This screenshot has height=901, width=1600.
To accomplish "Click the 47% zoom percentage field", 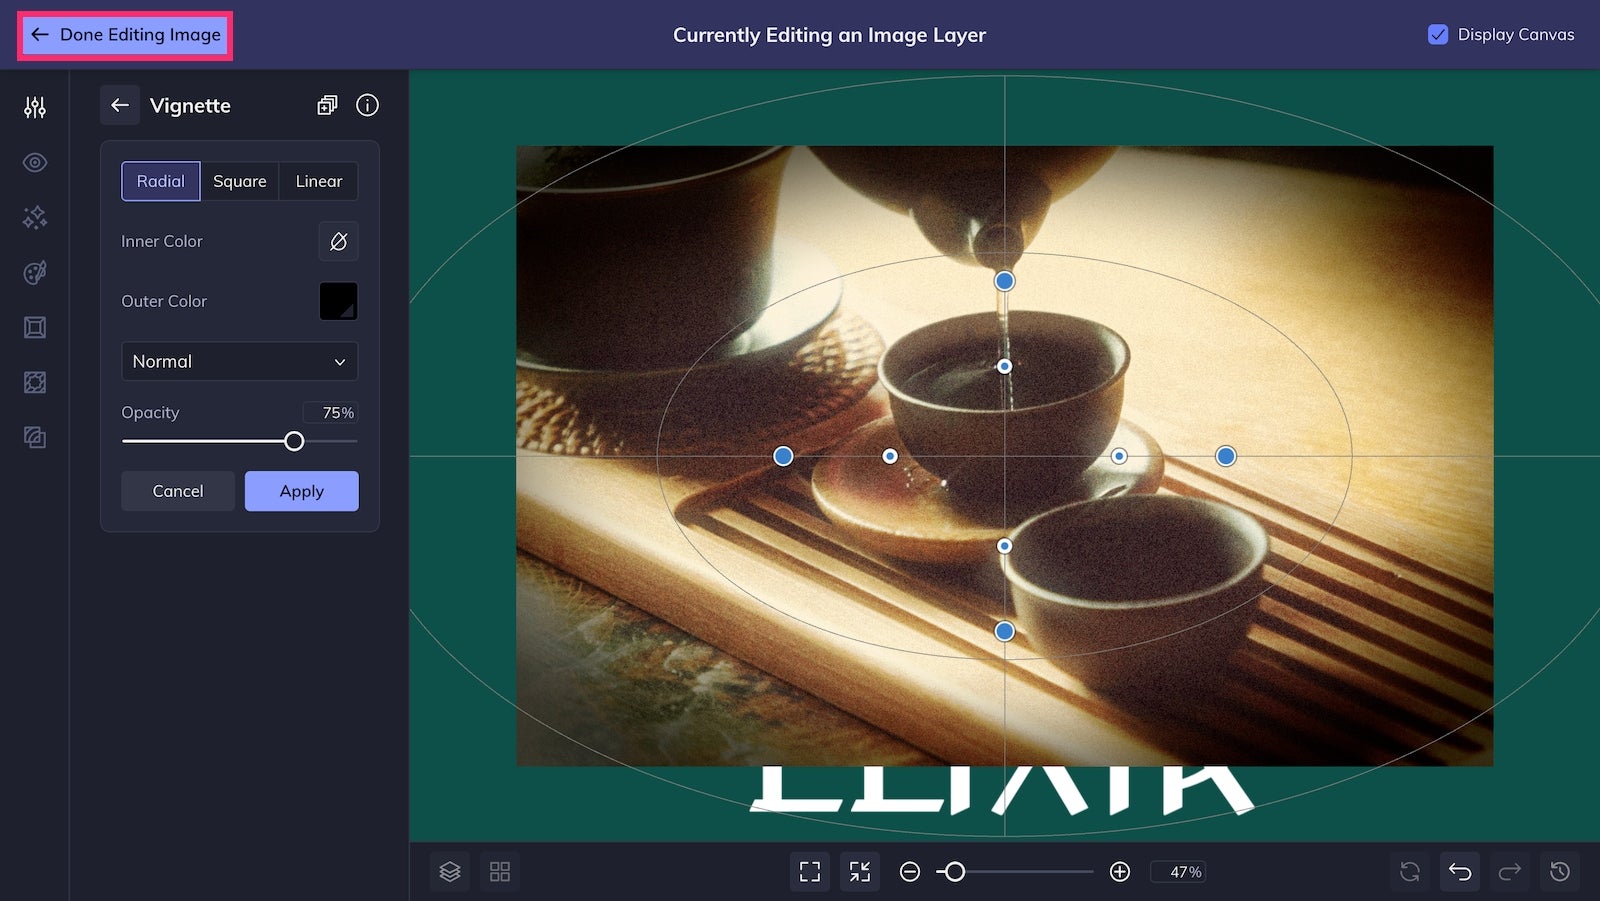I will (1178, 872).
